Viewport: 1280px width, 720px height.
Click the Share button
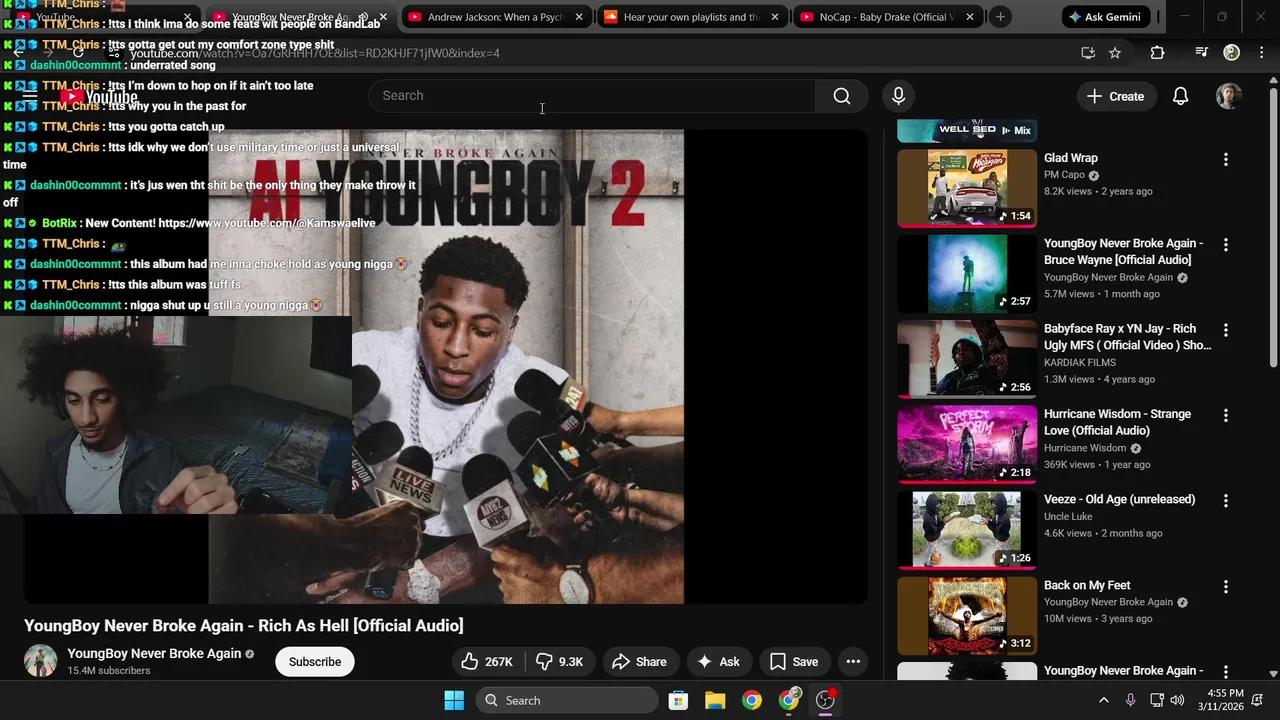pyautogui.click(x=639, y=662)
